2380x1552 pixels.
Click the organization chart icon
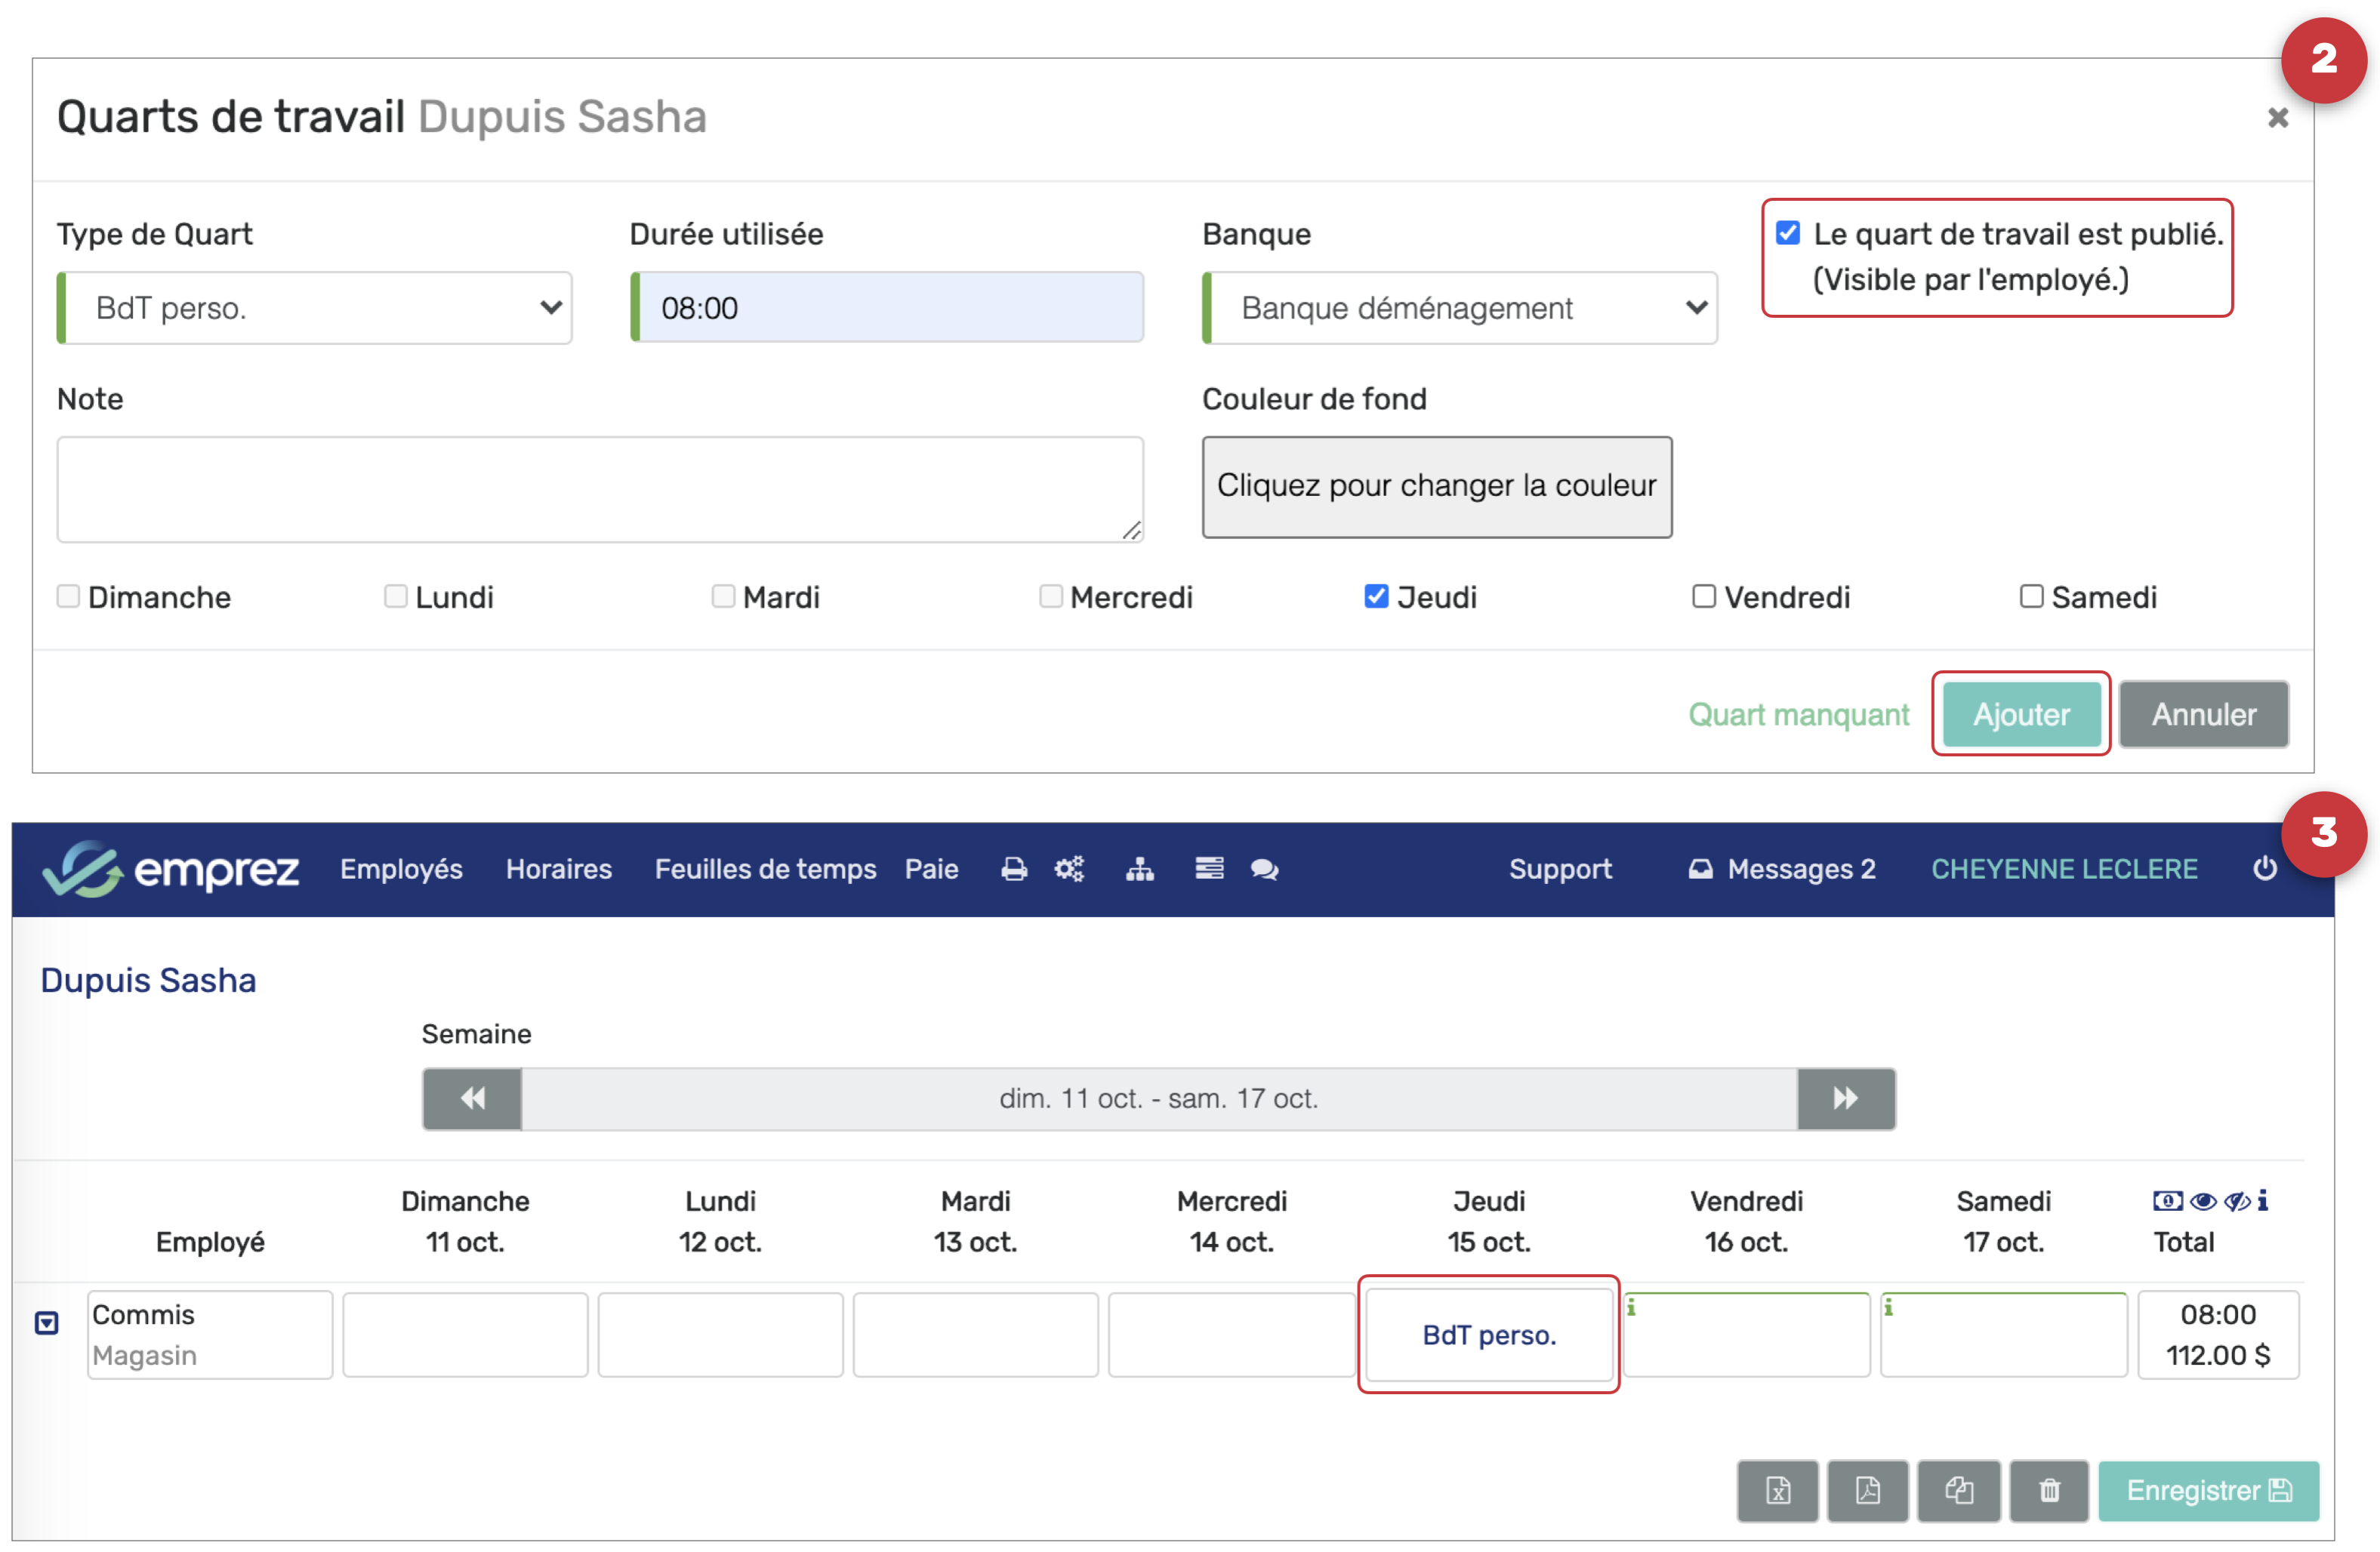point(1139,869)
